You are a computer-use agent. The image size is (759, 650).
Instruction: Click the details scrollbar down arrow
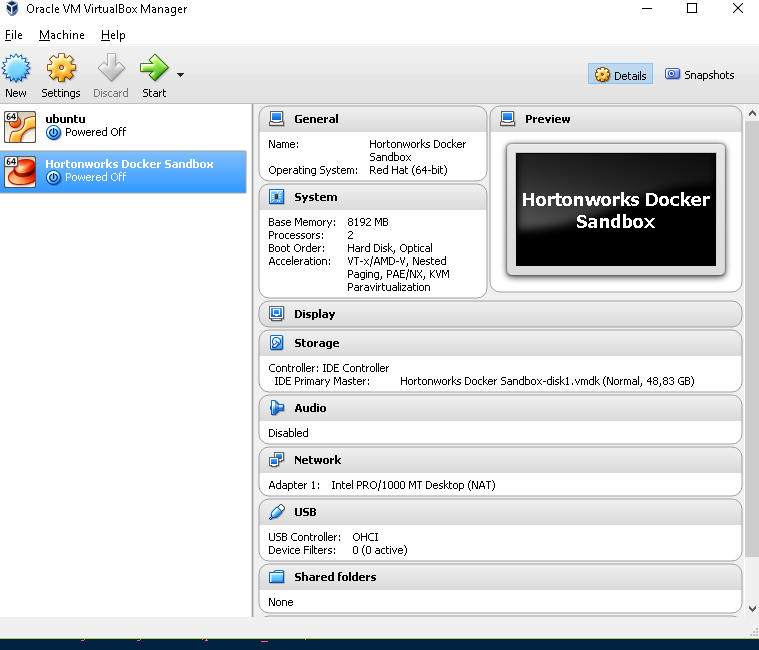(x=752, y=609)
